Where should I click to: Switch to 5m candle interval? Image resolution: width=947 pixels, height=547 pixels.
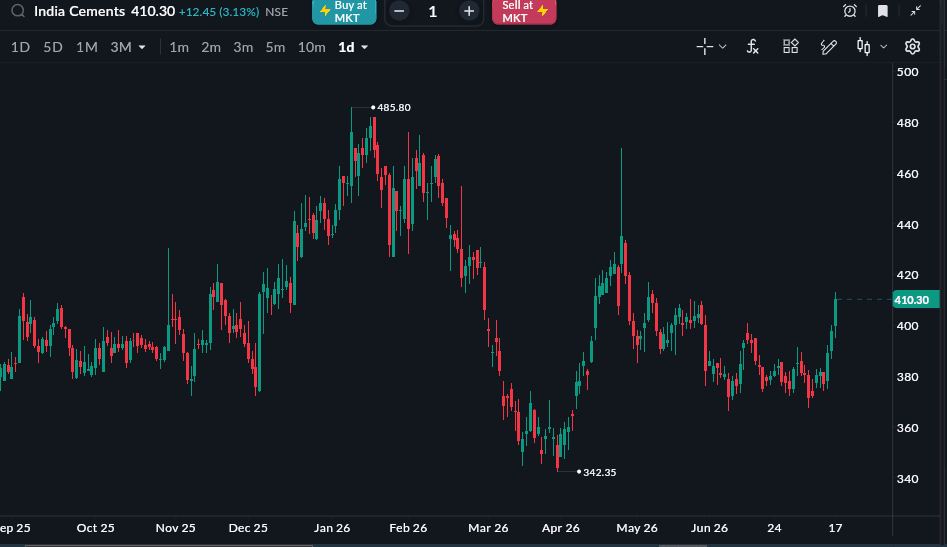tap(275, 47)
